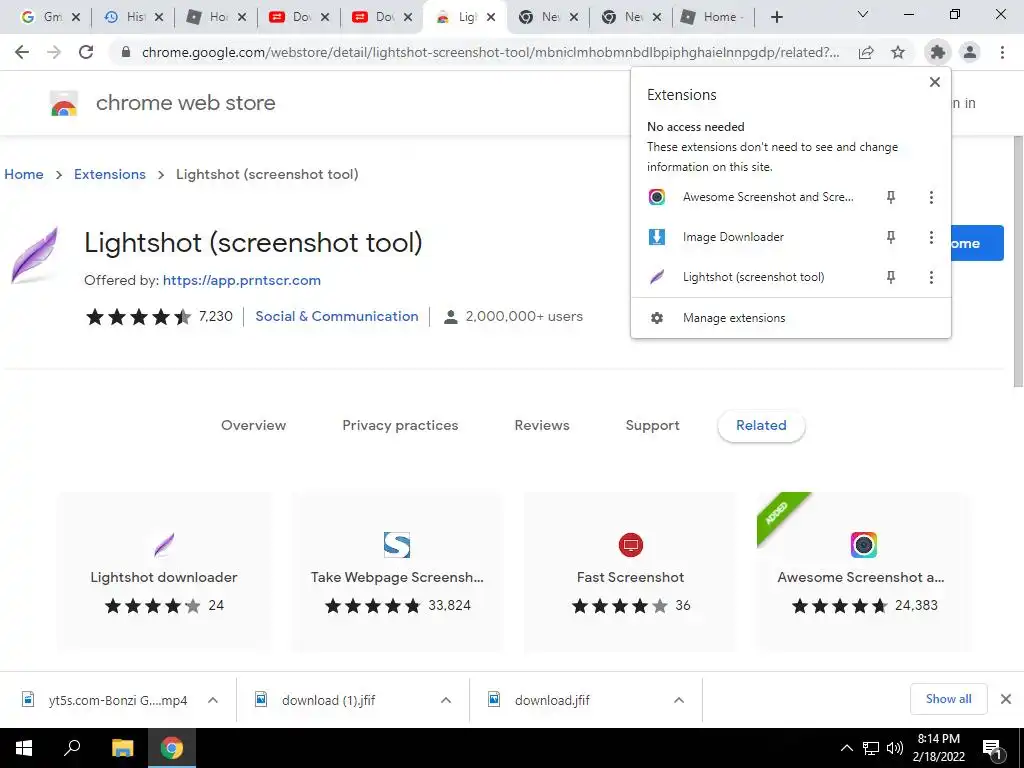The height and width of the screenshot is (768, 1024).
Task: Open the Windows Start menu
Action: pos(24,748)
